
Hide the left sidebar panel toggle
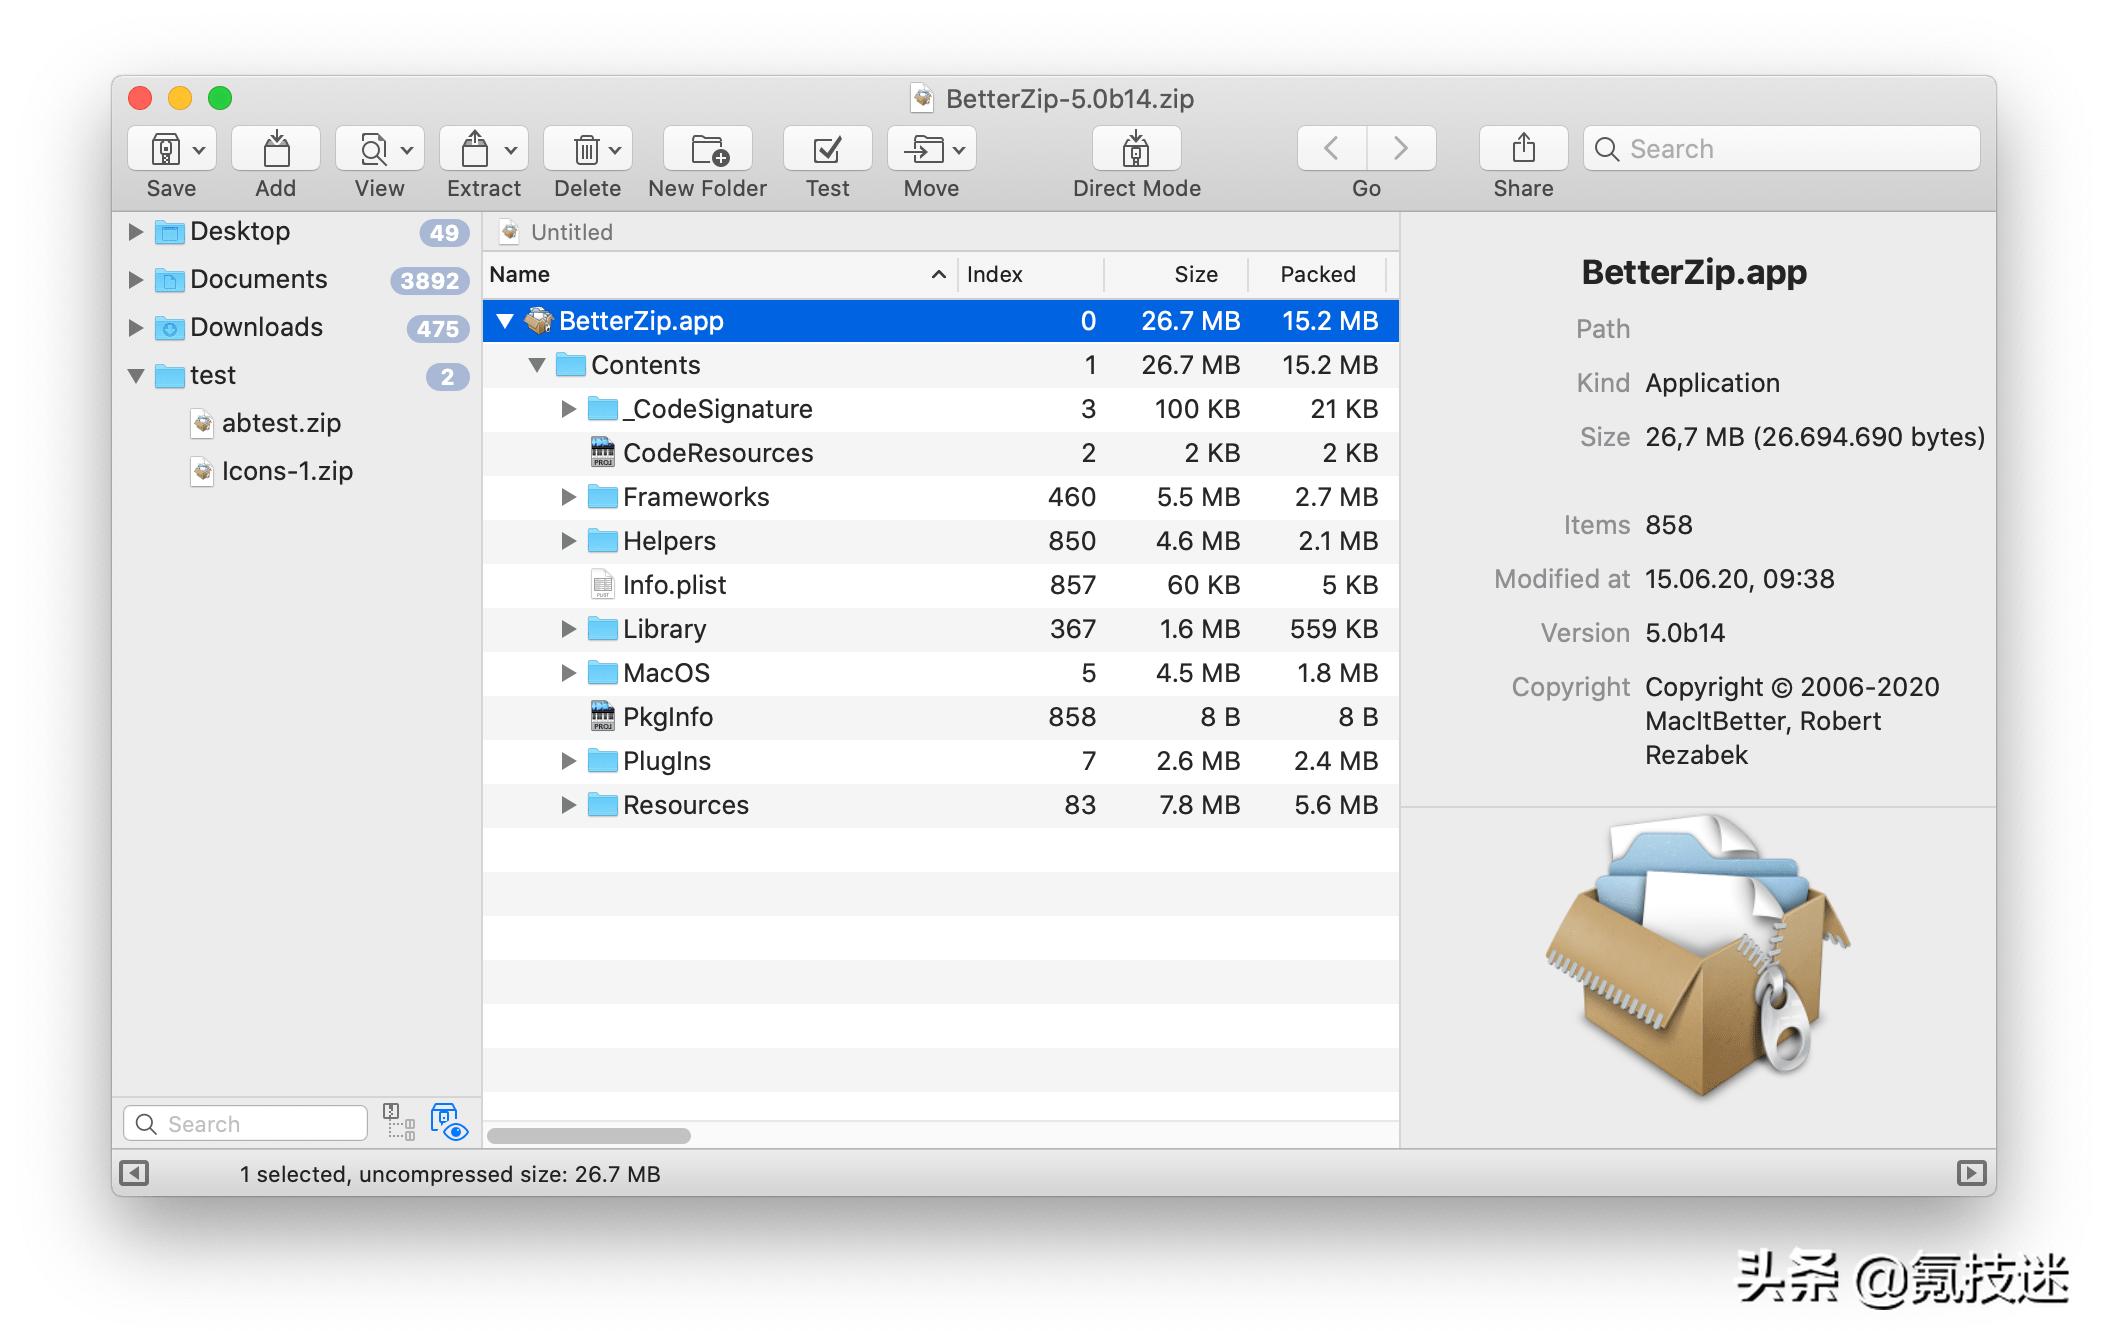[x=134, y=1173]
